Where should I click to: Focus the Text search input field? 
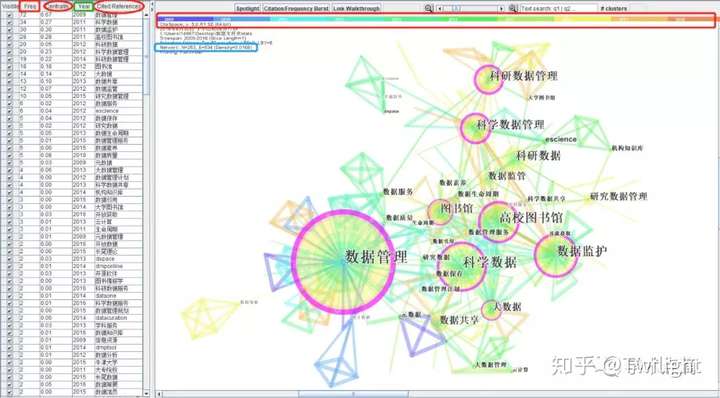tap(559, 9)
